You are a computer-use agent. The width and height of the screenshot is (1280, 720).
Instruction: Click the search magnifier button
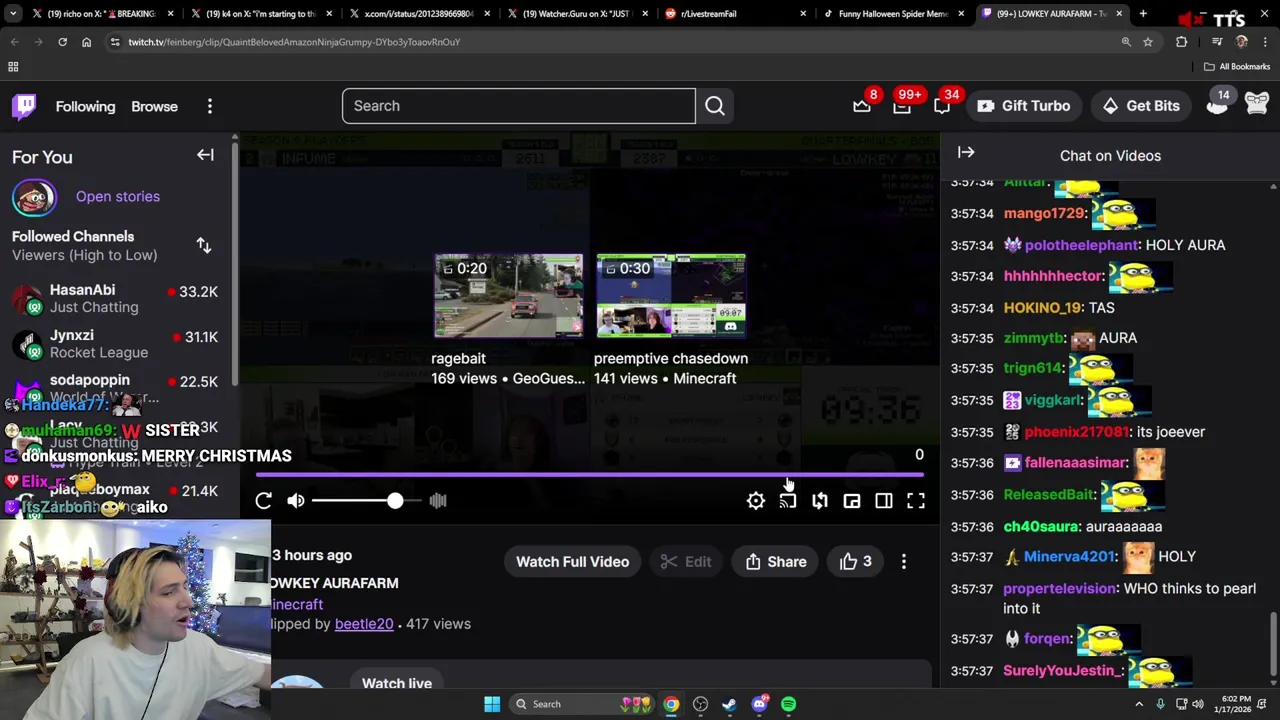point(715,106)
